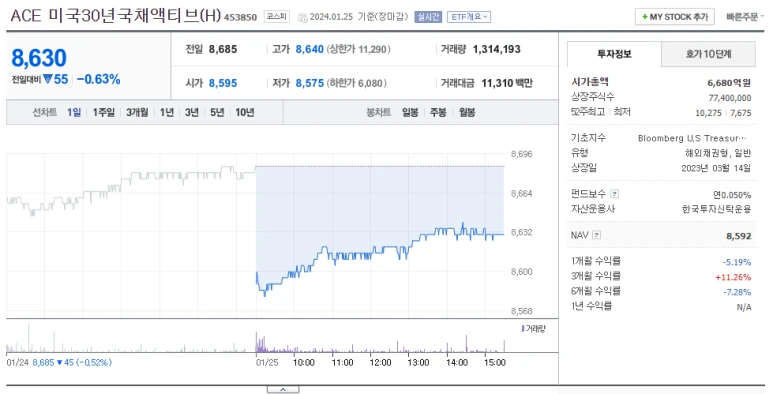Click the 14:00 peak on price line
The width and height of the screenshot is (773, 394).
click(x=462, y=224)
